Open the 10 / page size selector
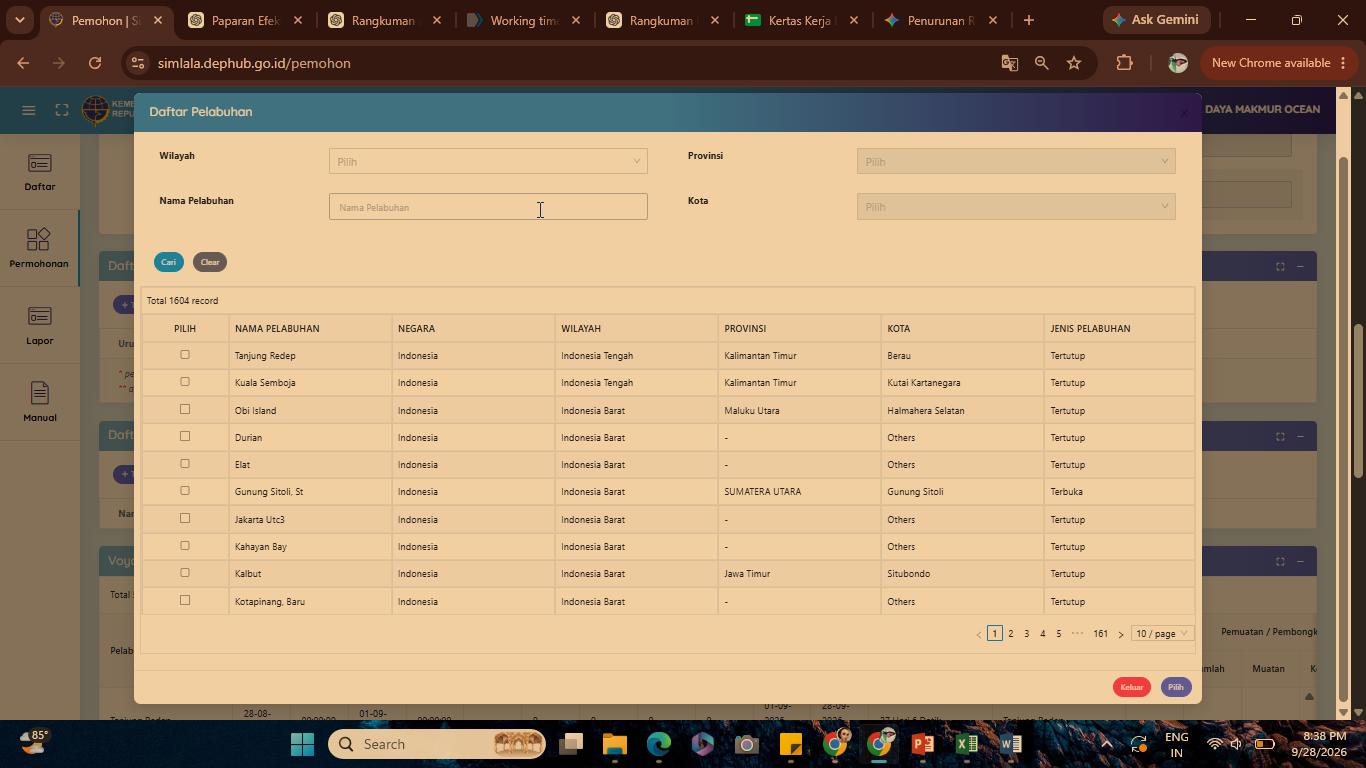This screenshot has width=1366, height=768. pos(1162,633)
